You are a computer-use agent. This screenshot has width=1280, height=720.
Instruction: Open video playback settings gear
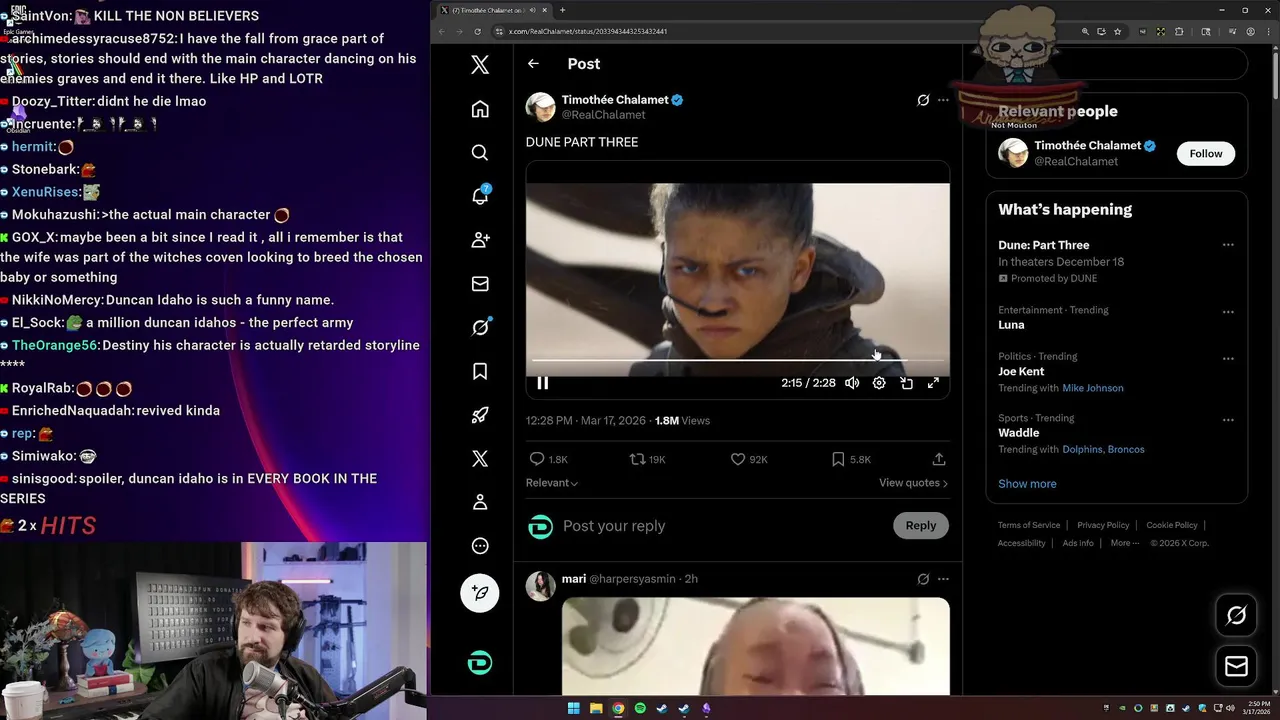click(x=879, y=383)
